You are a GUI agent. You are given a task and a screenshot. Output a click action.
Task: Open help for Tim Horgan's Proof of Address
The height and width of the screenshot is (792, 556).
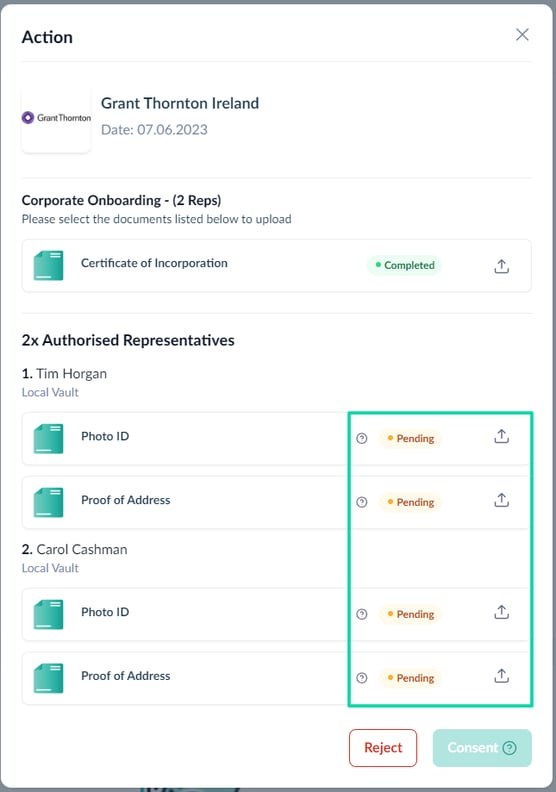coord(362,502)
